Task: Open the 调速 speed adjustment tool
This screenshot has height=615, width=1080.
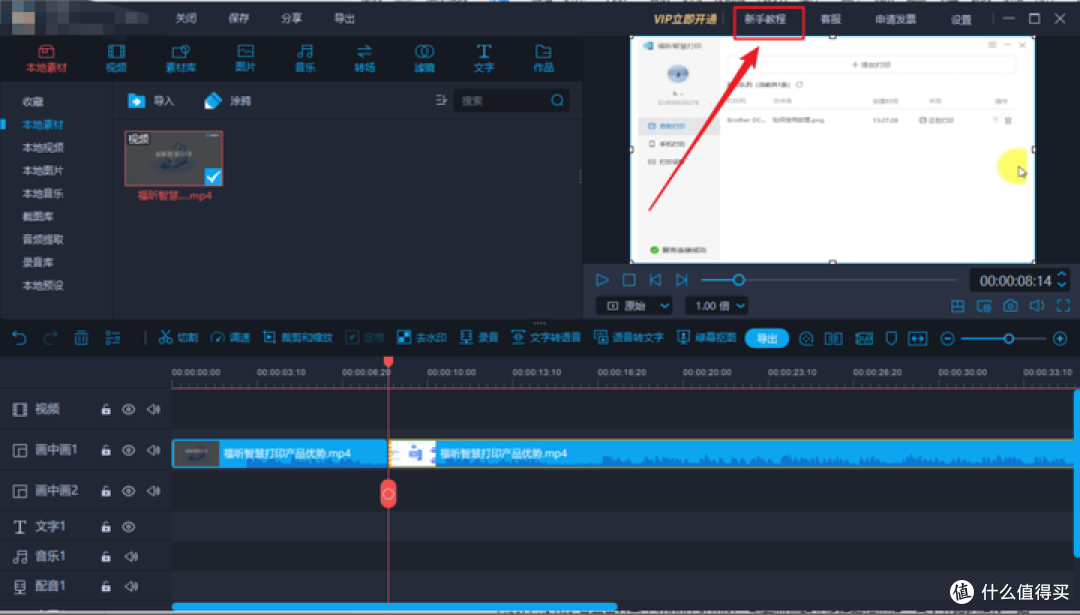Action: pyautogui.click(x=230, y=337)
